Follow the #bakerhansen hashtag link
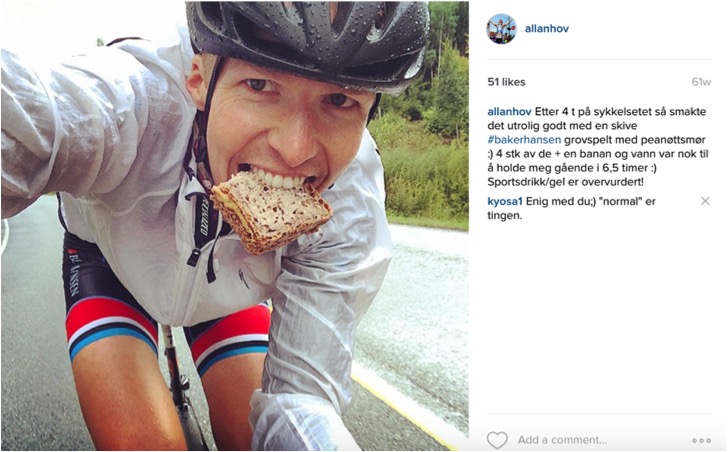Image resolution: width=728 pixels, height=452 pixels. pyautogui.click(x=524, y=140)
